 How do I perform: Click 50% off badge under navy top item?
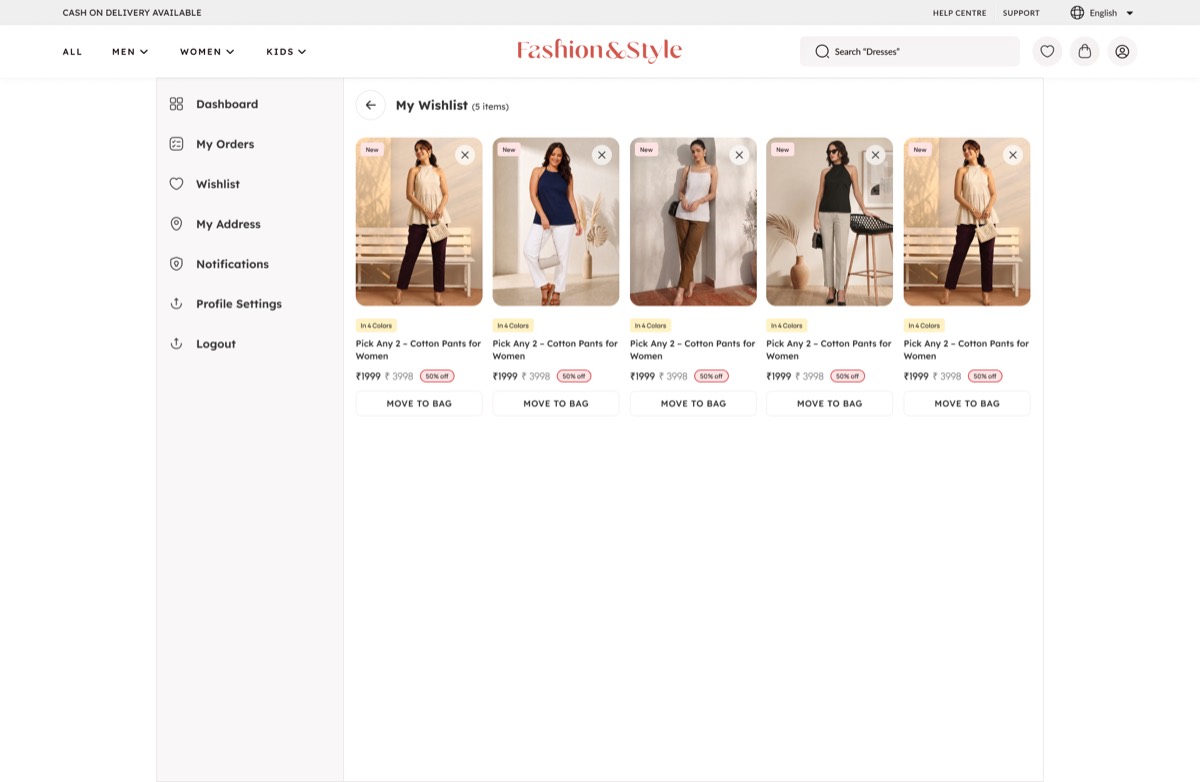(574, 376)
